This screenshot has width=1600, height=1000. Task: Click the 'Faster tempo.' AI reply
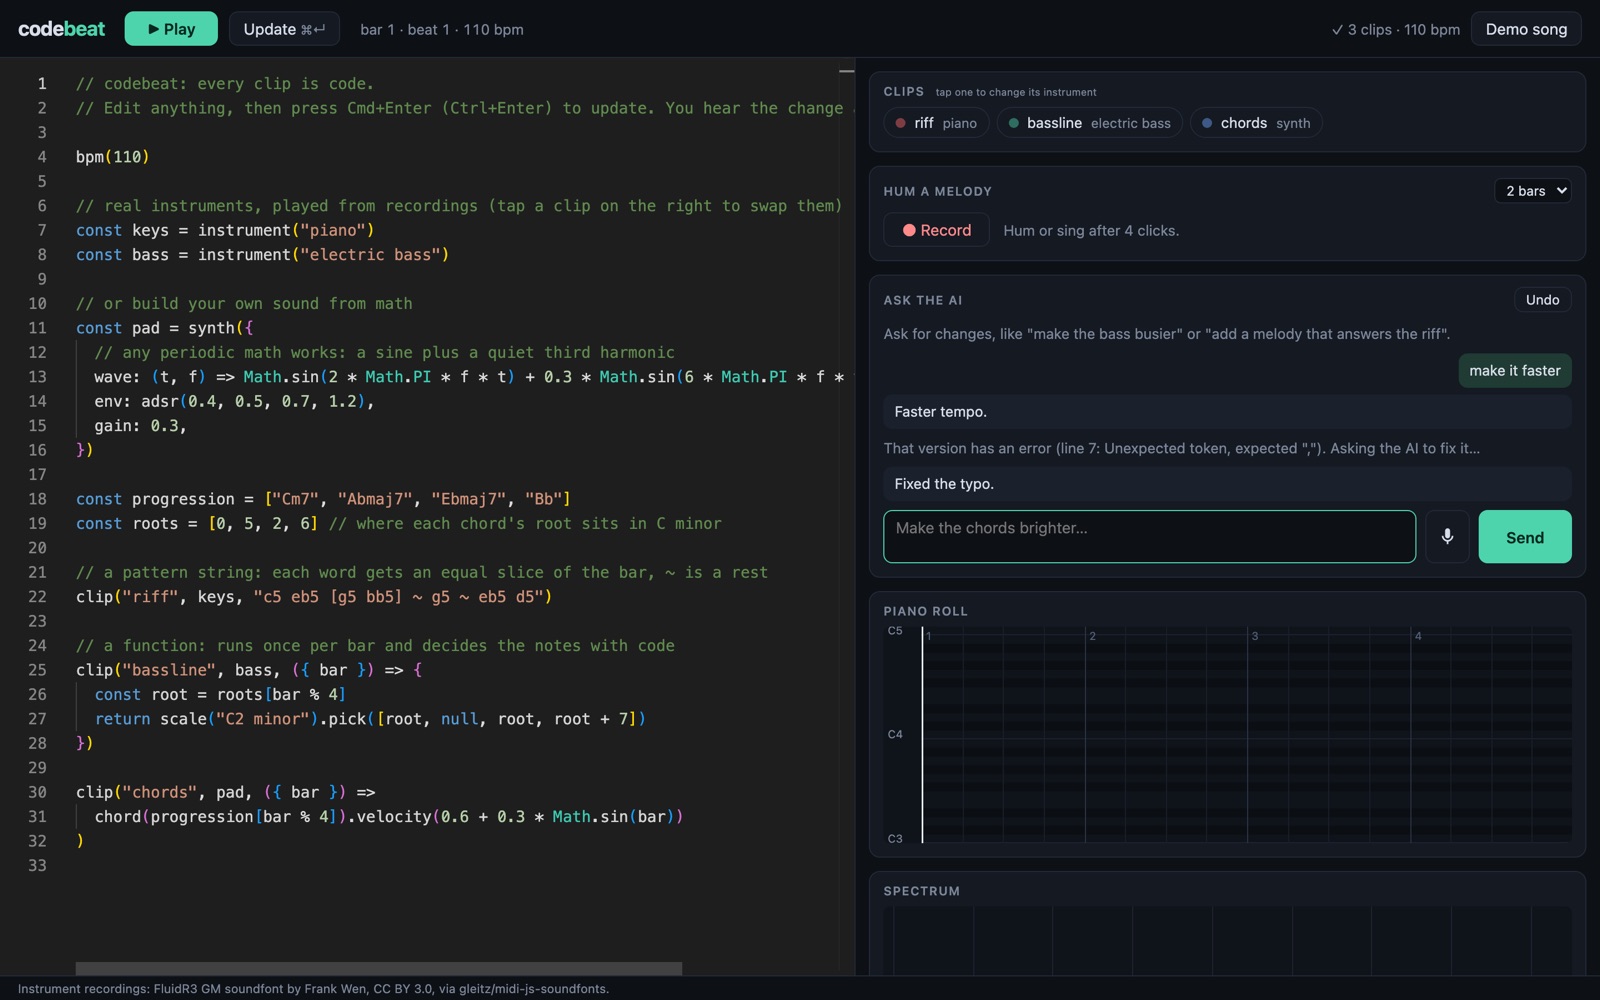1227,412
